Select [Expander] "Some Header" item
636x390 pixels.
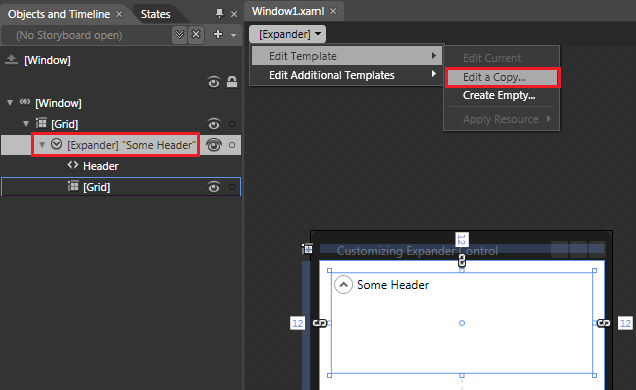pyautogui.click(x=131, y=145)
